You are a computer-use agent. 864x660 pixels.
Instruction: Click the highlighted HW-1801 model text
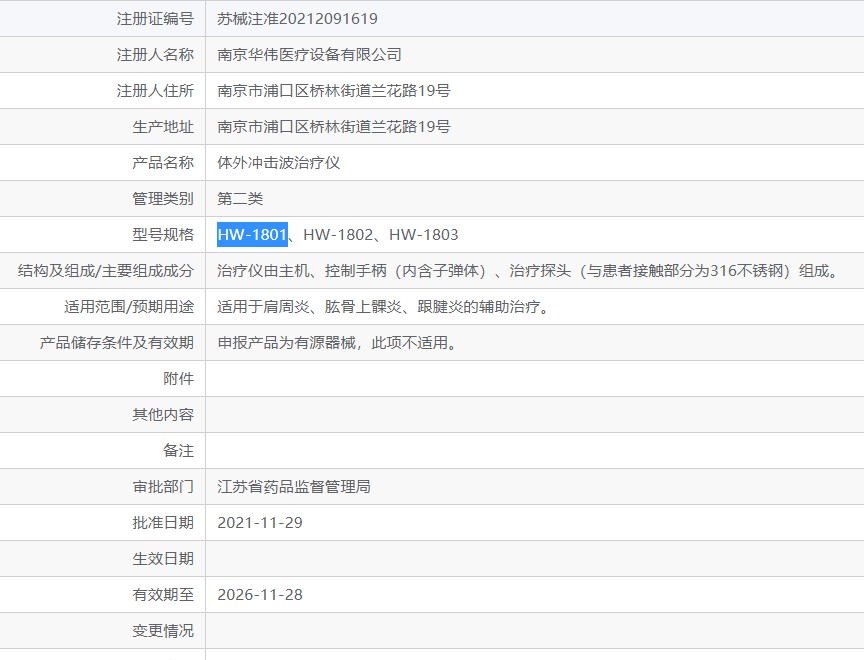[x=252, y=235]
